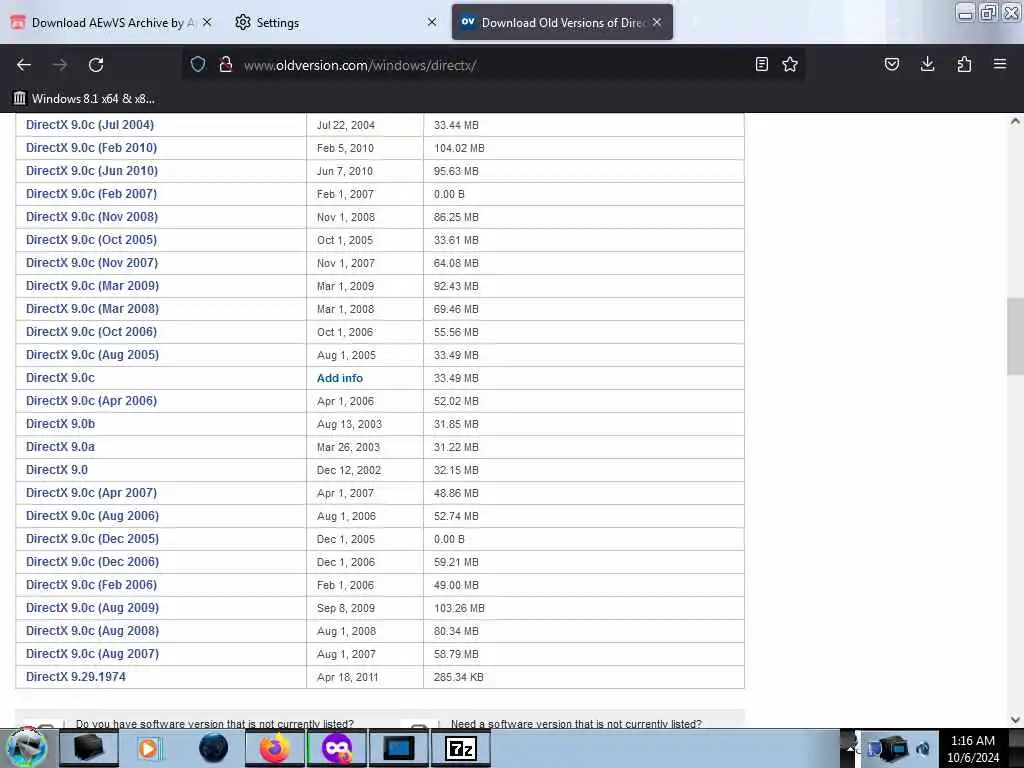Select the date cell Mar 26, 2003

click(349, 447)
